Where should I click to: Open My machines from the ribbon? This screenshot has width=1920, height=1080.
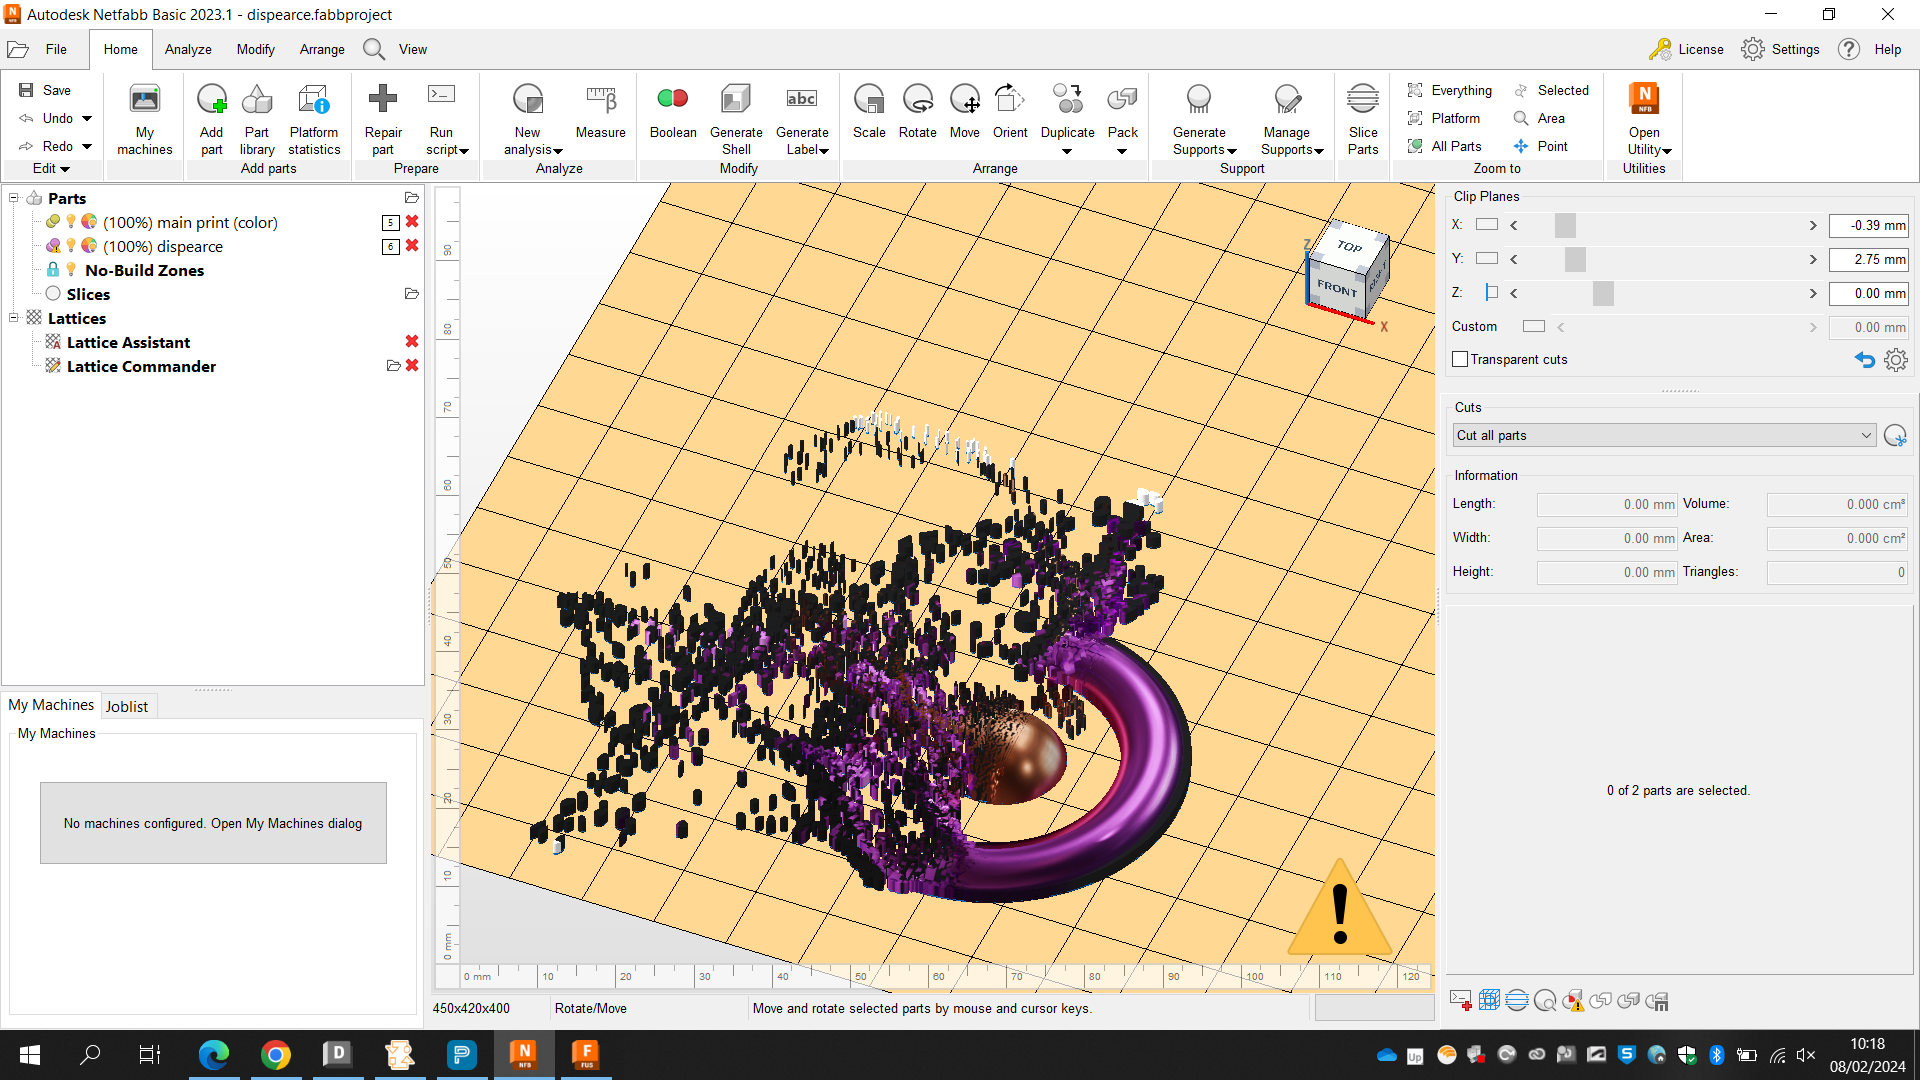click(x=145, y=120)
